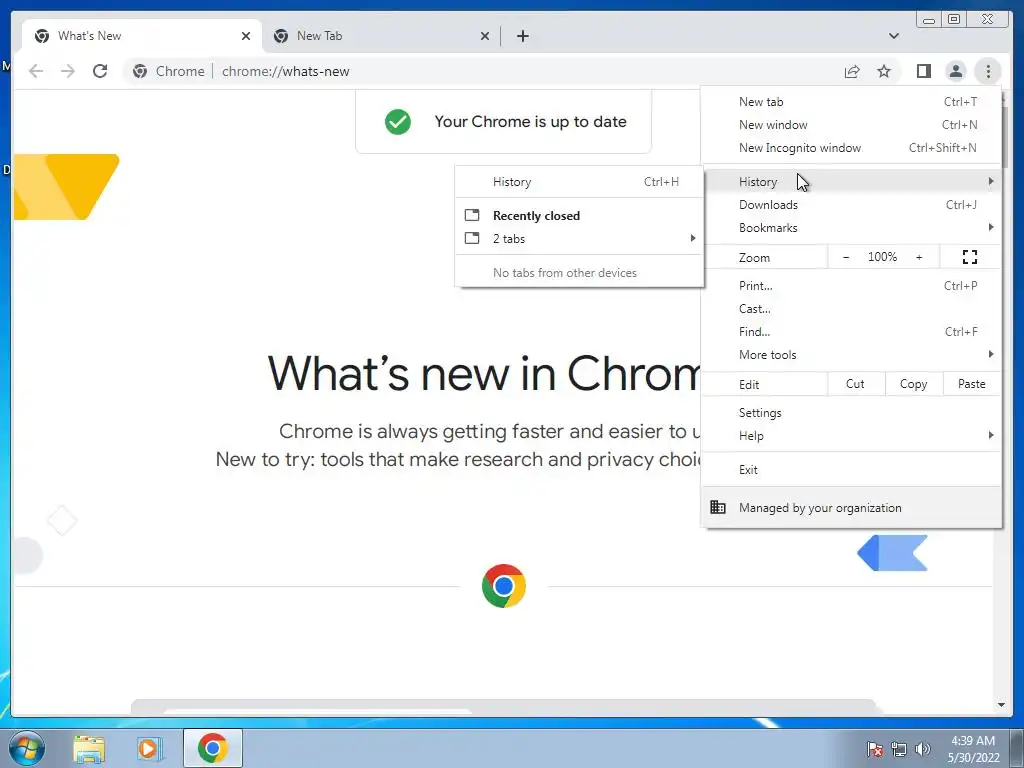Increase zoom with plus button
The height and width of the screenshot is (768, 1024).
[919, 257]
